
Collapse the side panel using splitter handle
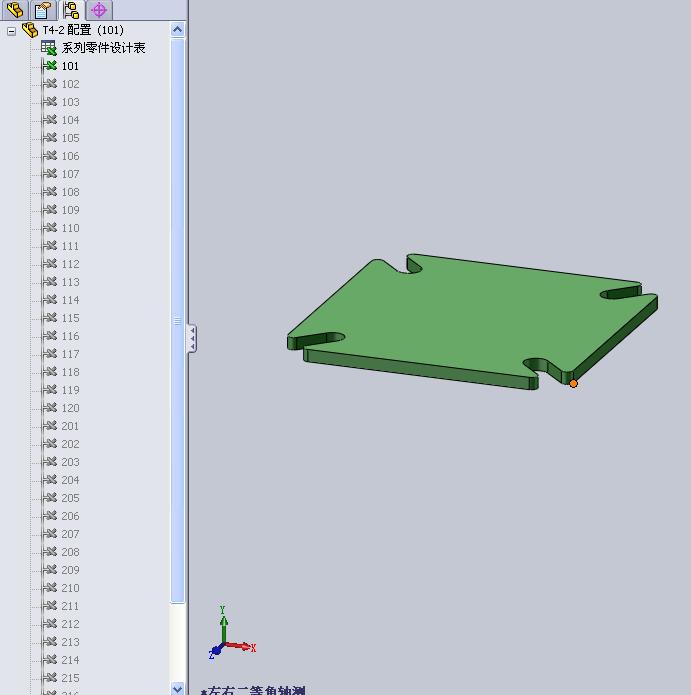192,339
